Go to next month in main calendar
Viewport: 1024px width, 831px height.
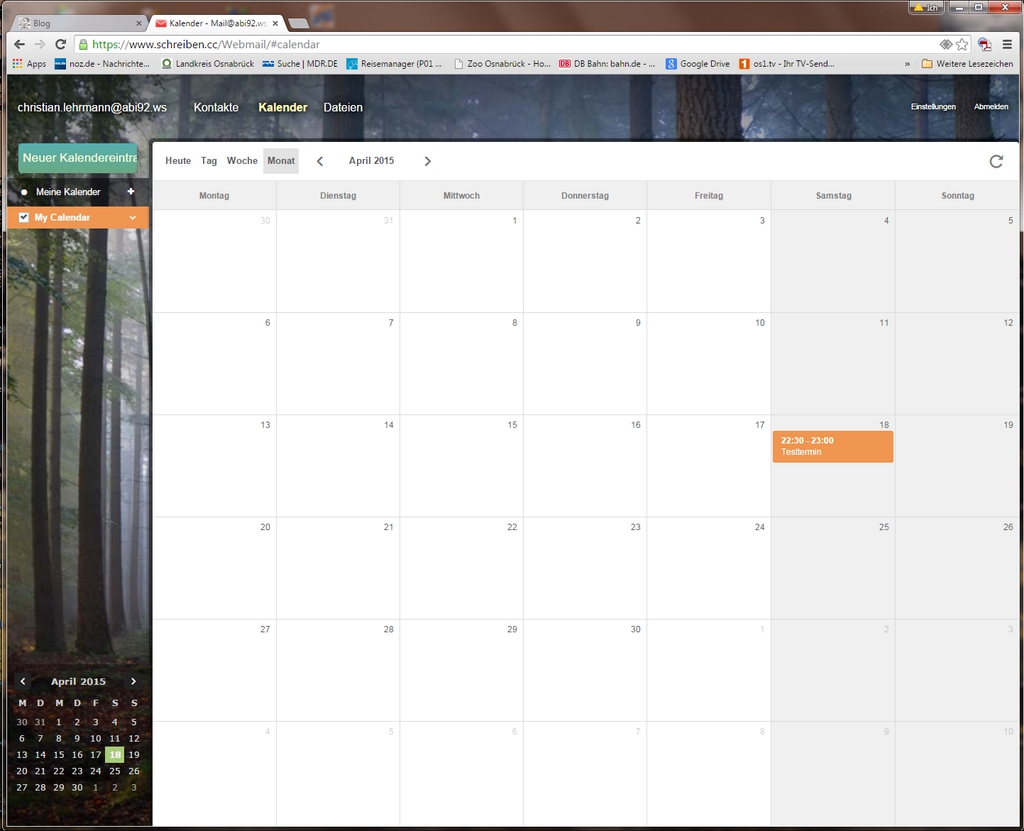tap(428, 161)
